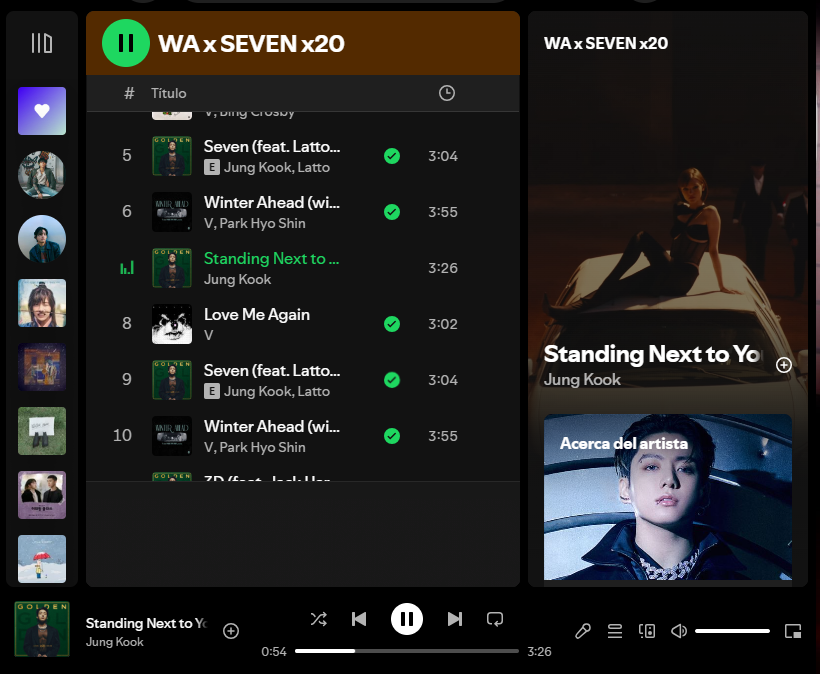The image size is (820, 674).
Task: Pause playback in bottom player bar
Action: [407, 619]
